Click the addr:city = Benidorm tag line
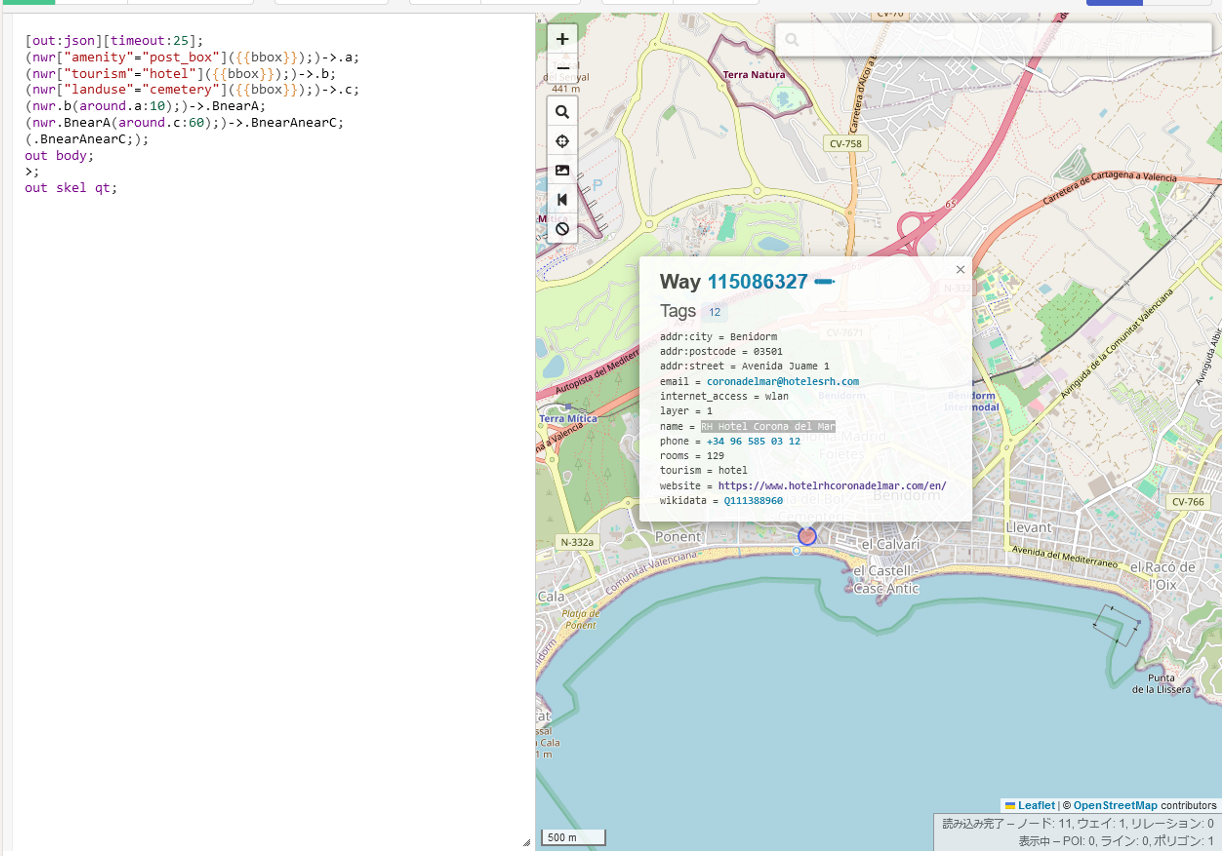Screen dimensions: 1225x856 coord(718,337)
